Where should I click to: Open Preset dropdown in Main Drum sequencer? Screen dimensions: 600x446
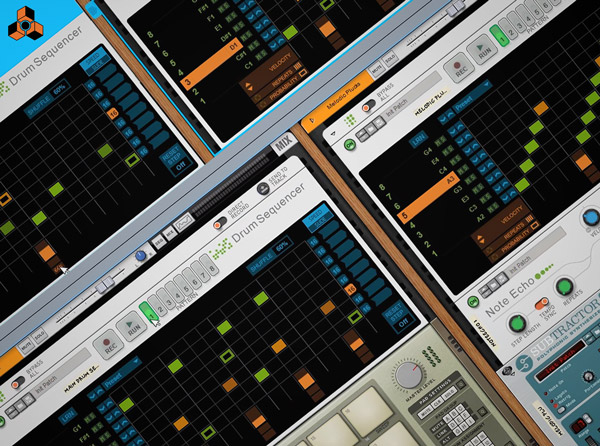pos(121,374)
